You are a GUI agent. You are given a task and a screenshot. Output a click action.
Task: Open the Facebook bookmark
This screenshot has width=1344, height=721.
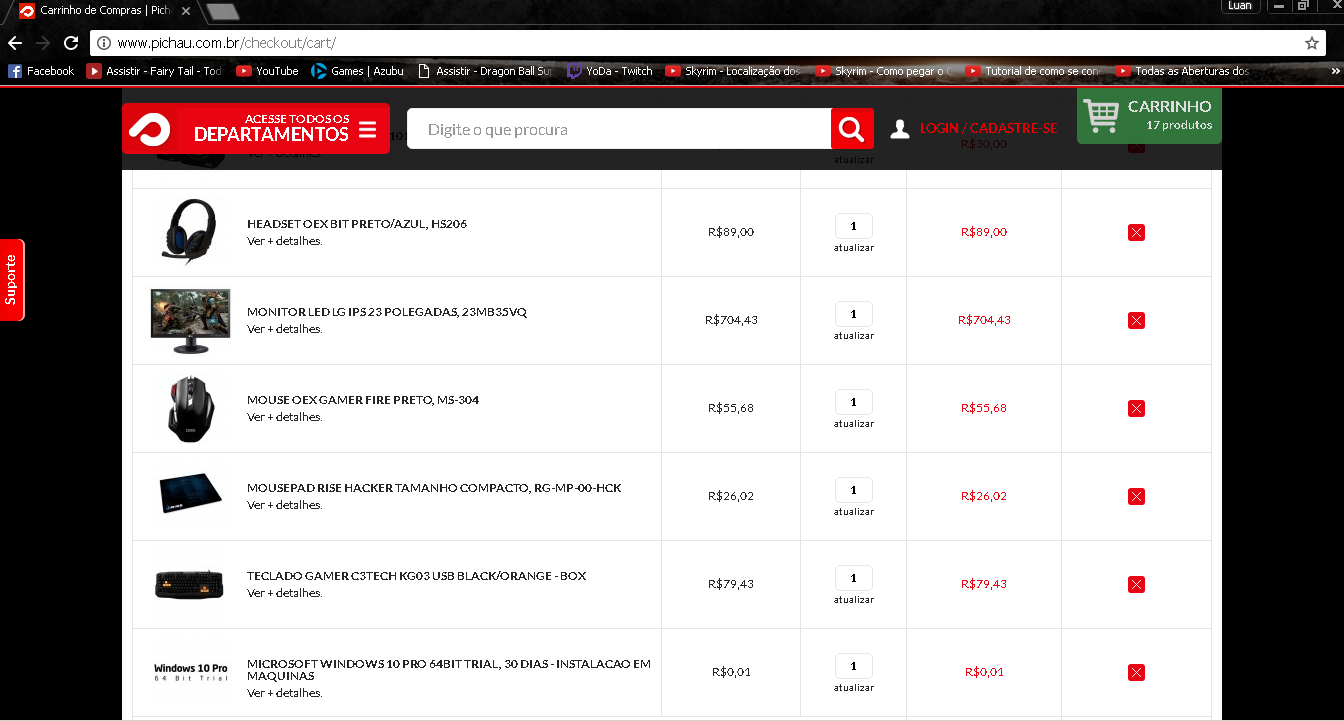tap(41, 71)
